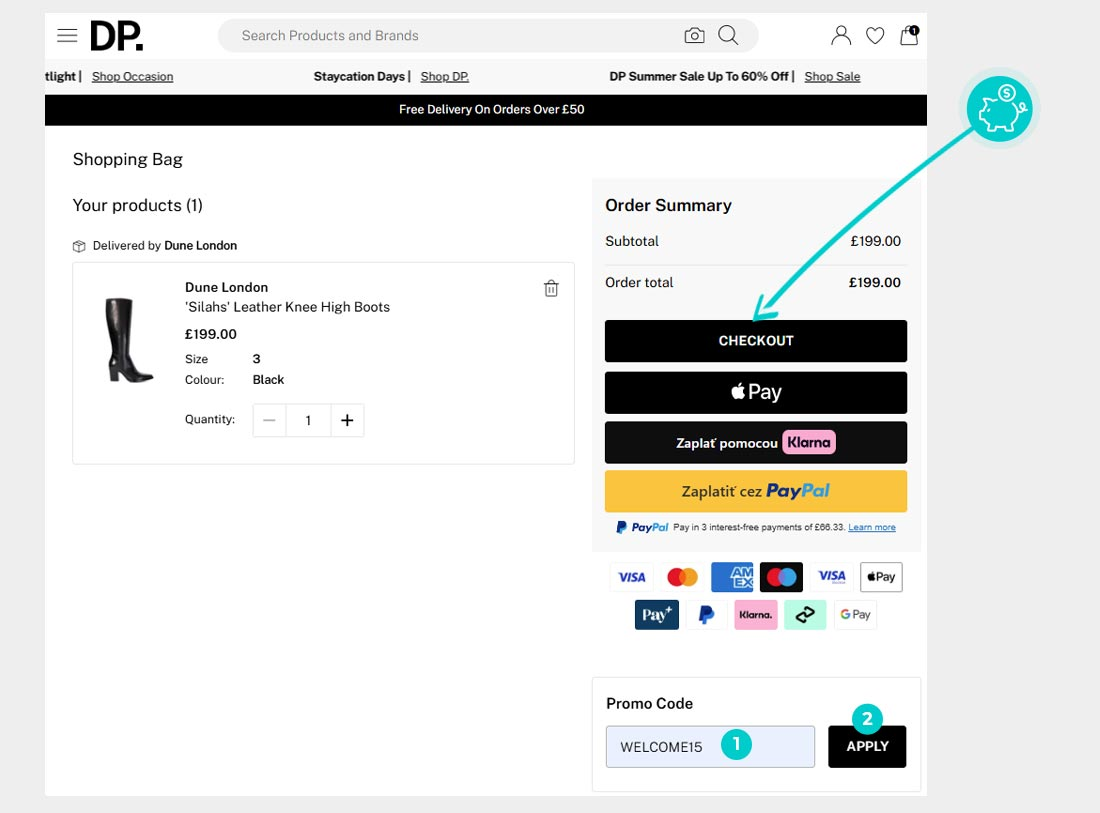
Task: Decrease quantity with the minus button
Action: point(269,420)
